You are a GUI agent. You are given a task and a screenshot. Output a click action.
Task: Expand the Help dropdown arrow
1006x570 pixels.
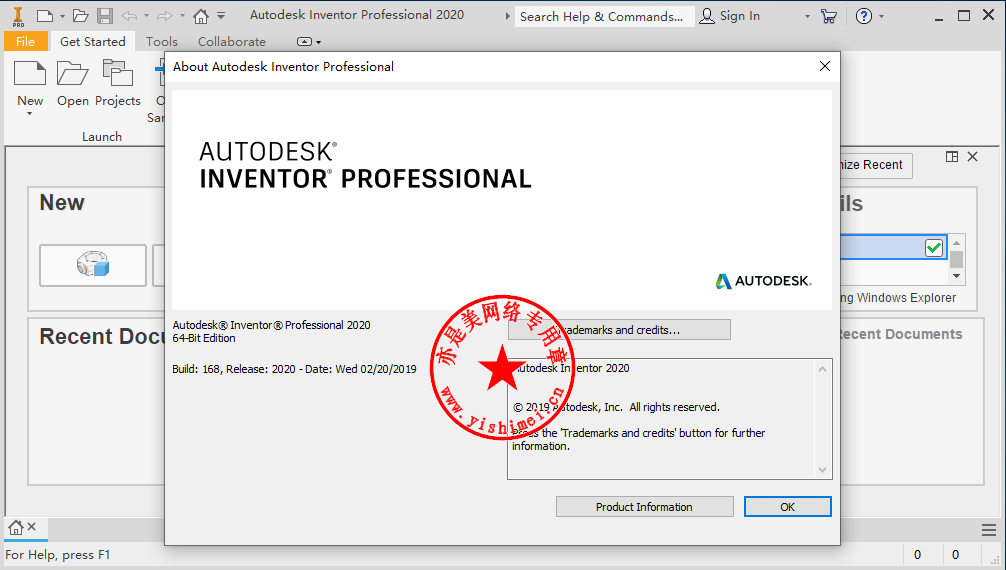tap(882, 16)
